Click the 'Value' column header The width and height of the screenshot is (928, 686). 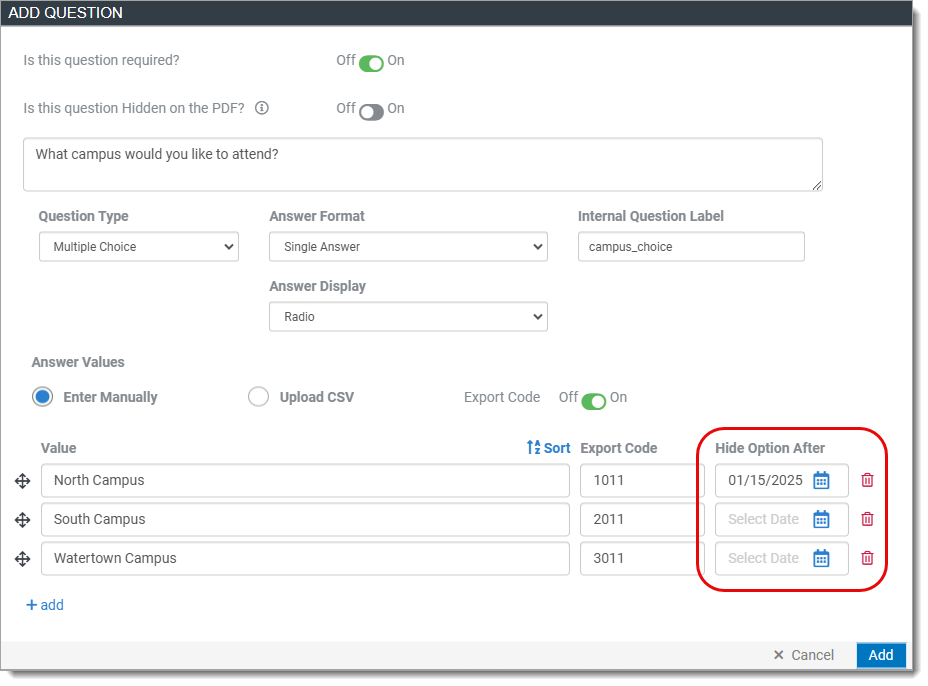click(59, 448)
